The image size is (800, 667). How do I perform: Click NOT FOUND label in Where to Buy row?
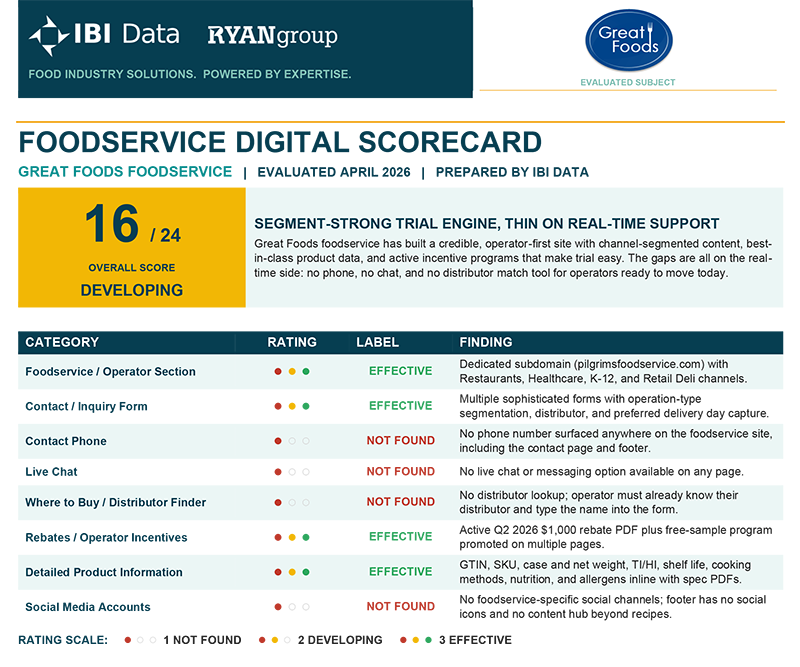click(401, 502)
